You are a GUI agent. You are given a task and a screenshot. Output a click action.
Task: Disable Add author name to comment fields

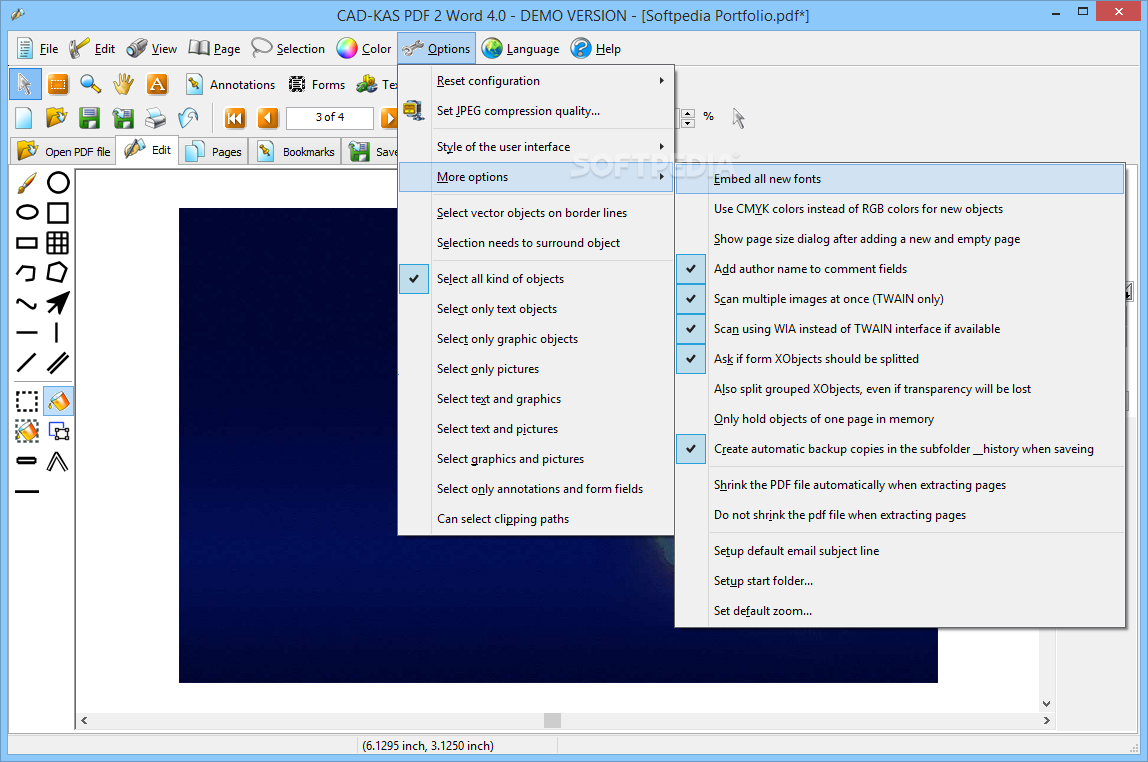(900, 269)
